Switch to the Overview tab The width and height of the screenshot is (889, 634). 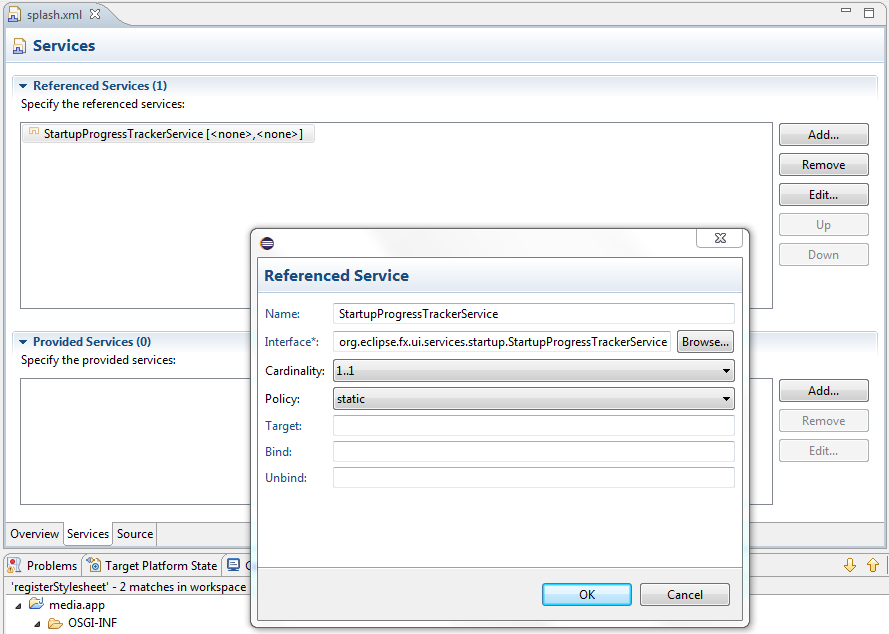(x=35, y=534)
